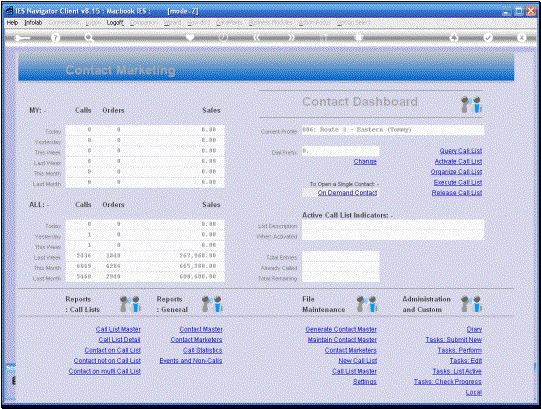Open On Demand Contact link
Viewport: 541px width, 409px height.
click(x=347, y=193)
